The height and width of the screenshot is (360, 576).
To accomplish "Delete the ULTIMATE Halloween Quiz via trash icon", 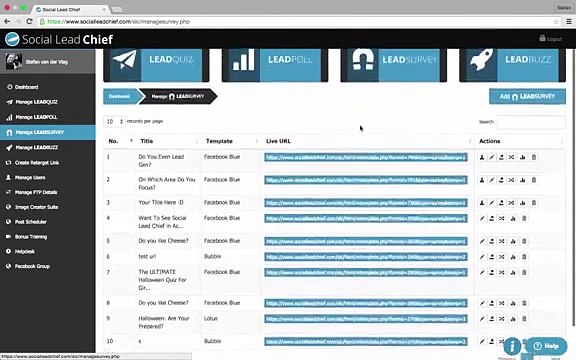I will (524, 273).
